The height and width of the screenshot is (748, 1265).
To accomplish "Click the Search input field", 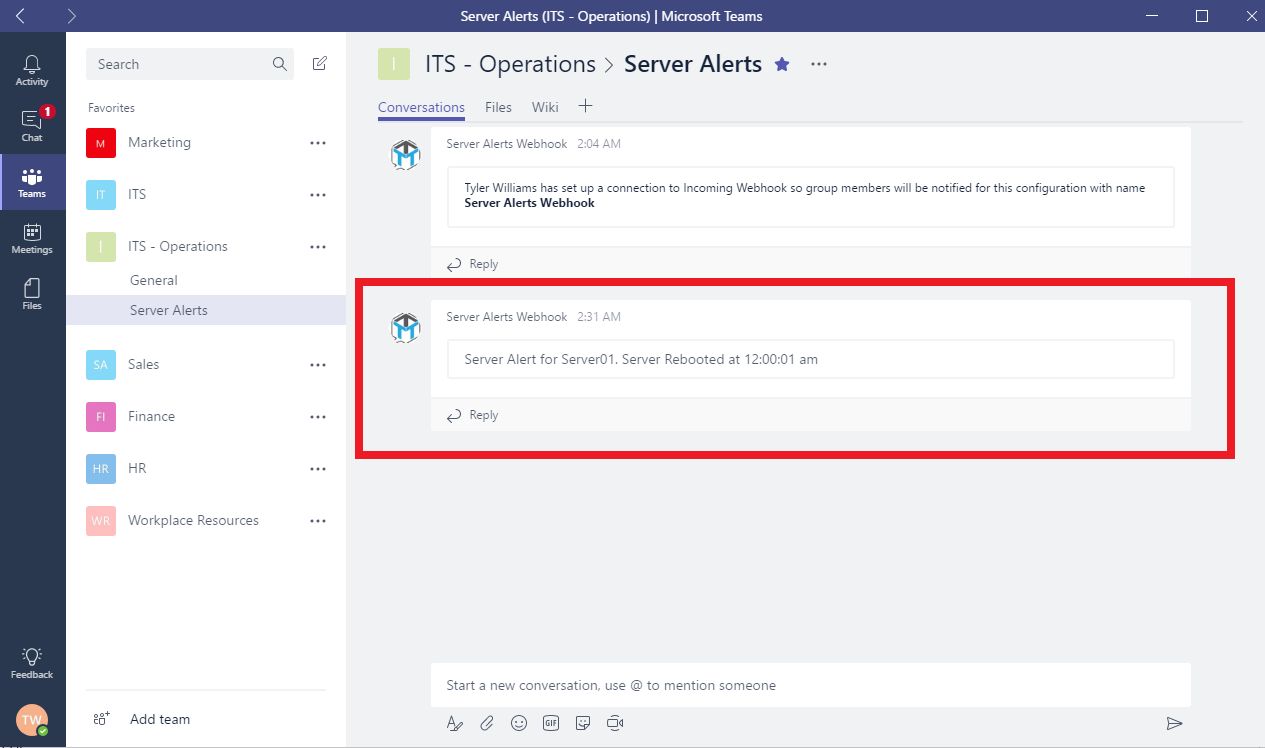I will (x=180, y=64).
